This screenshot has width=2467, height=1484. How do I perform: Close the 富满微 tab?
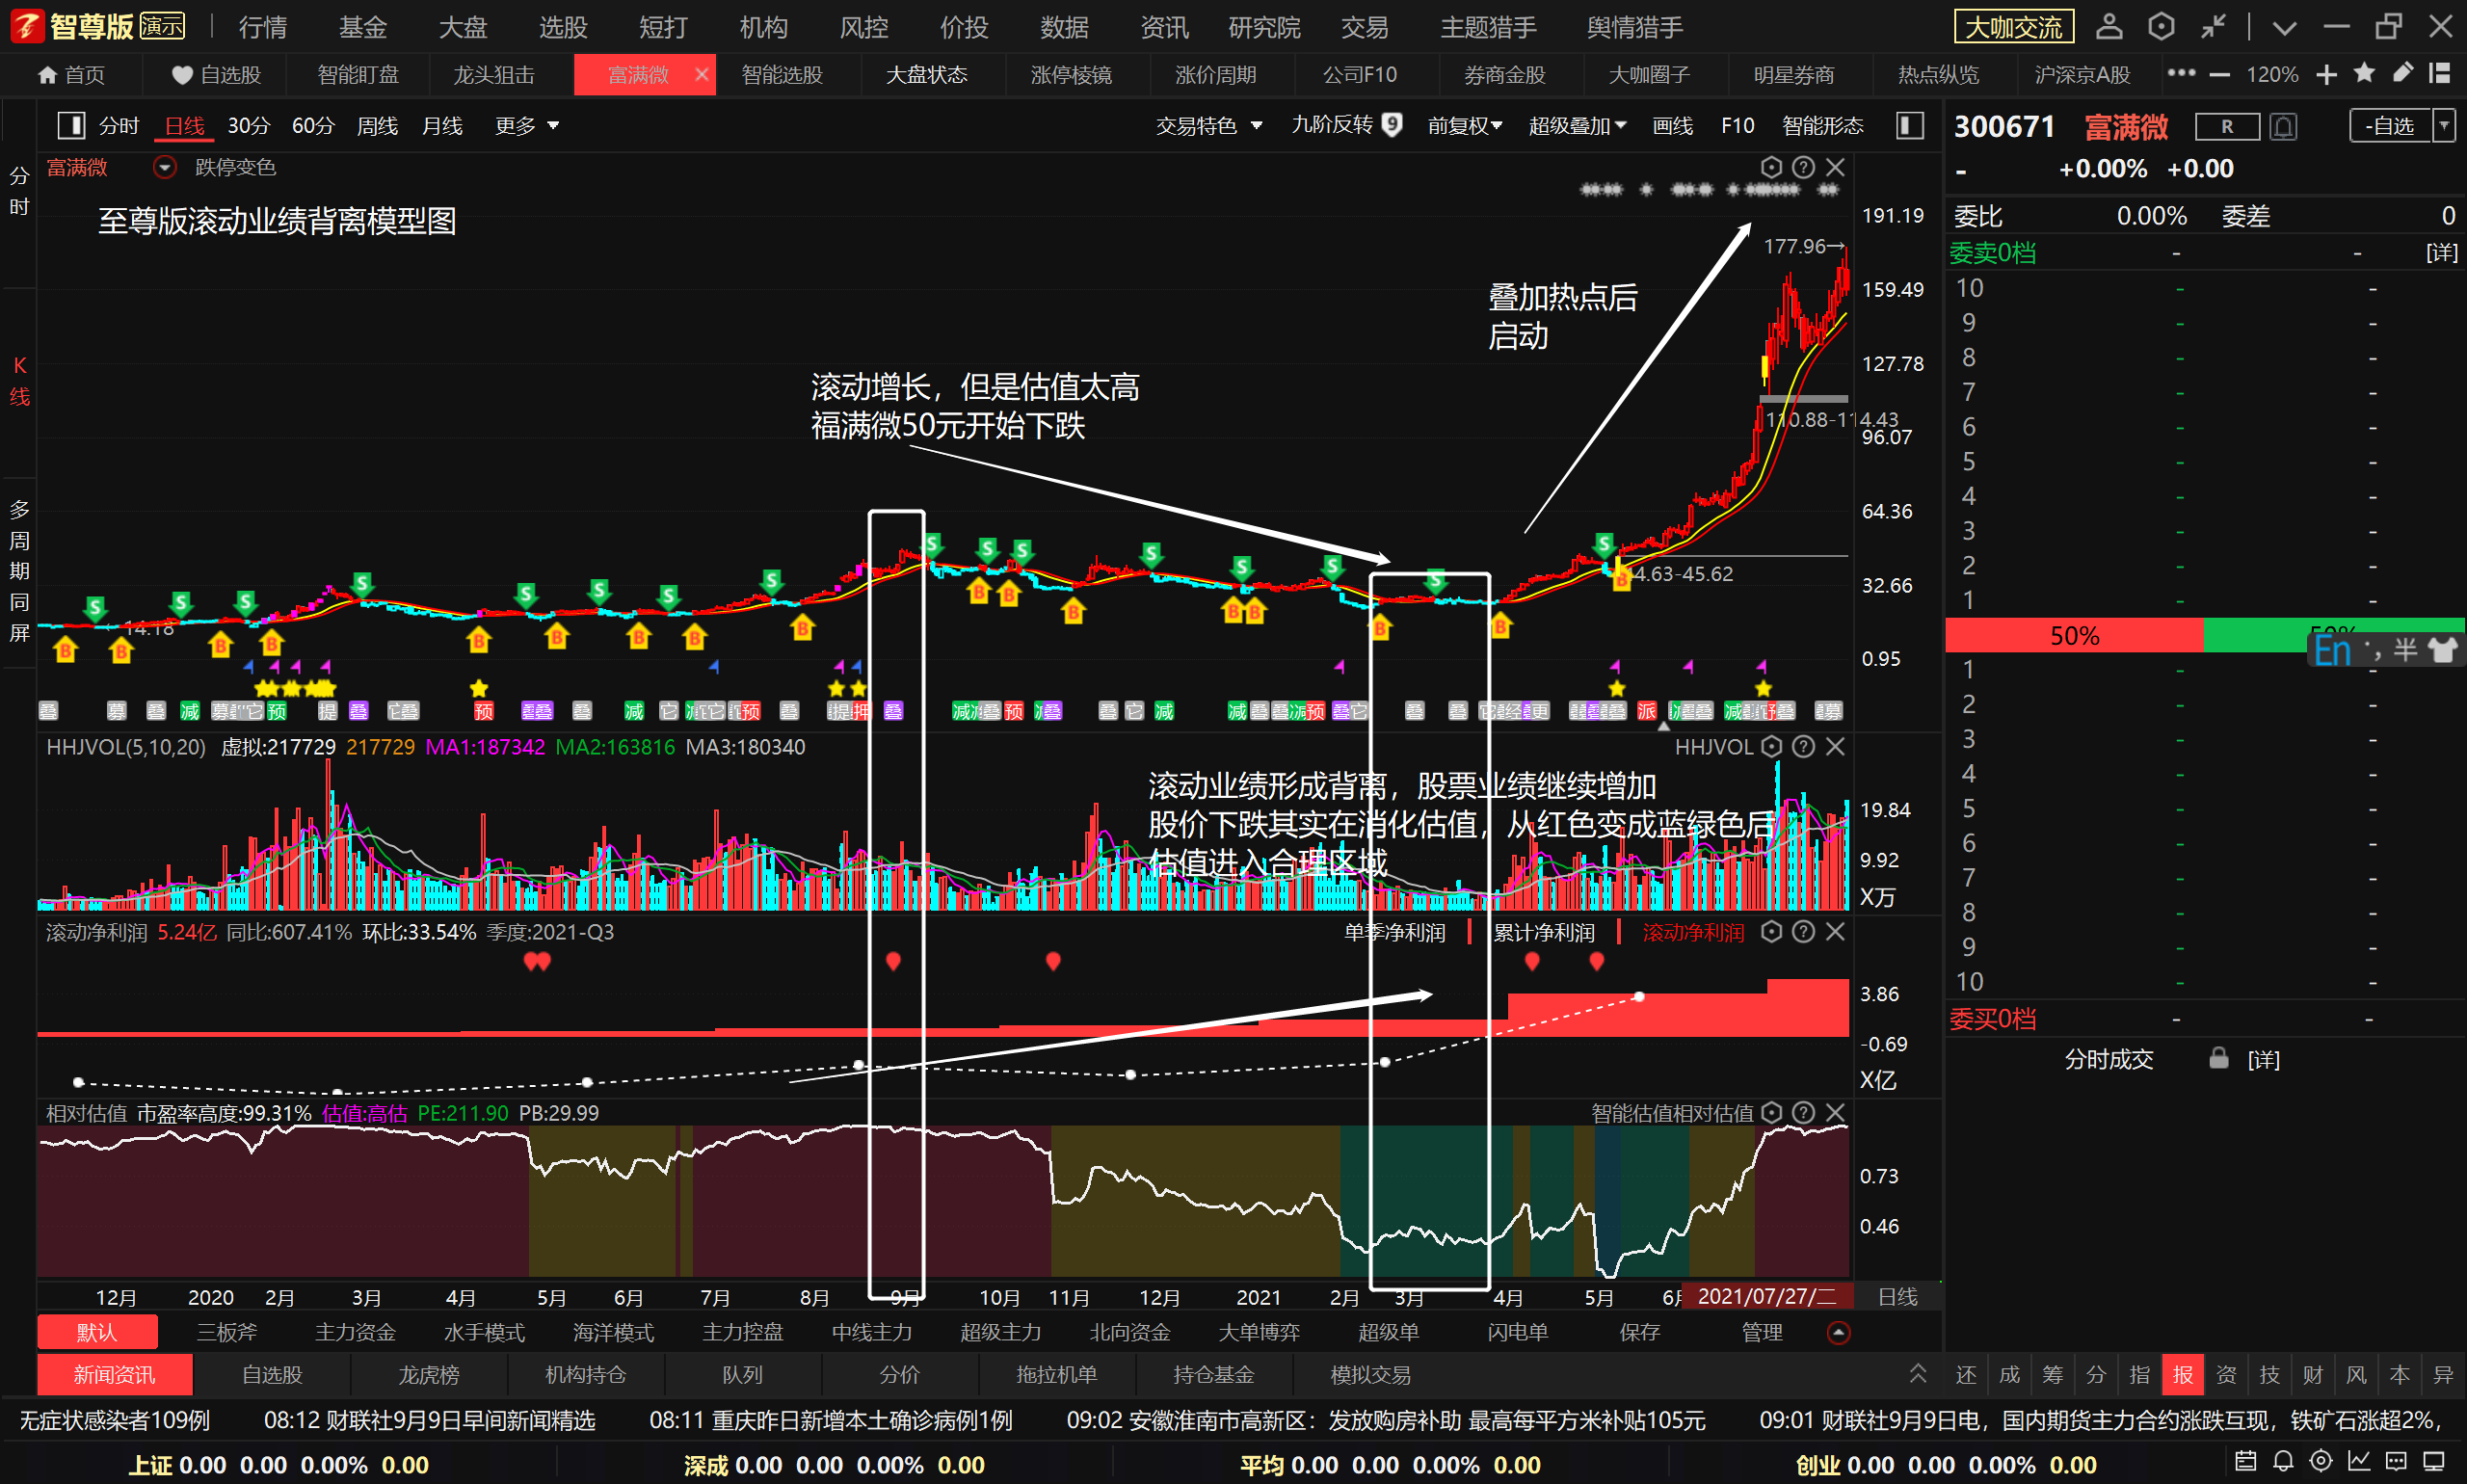[702, 74]
